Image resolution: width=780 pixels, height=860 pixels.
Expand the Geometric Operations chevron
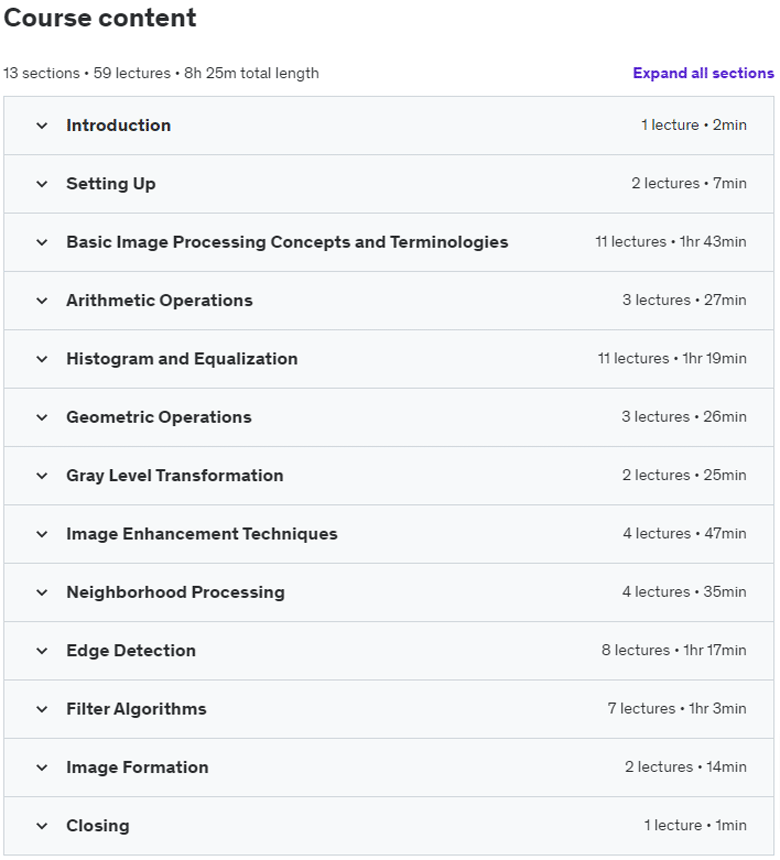coord(42,417)
